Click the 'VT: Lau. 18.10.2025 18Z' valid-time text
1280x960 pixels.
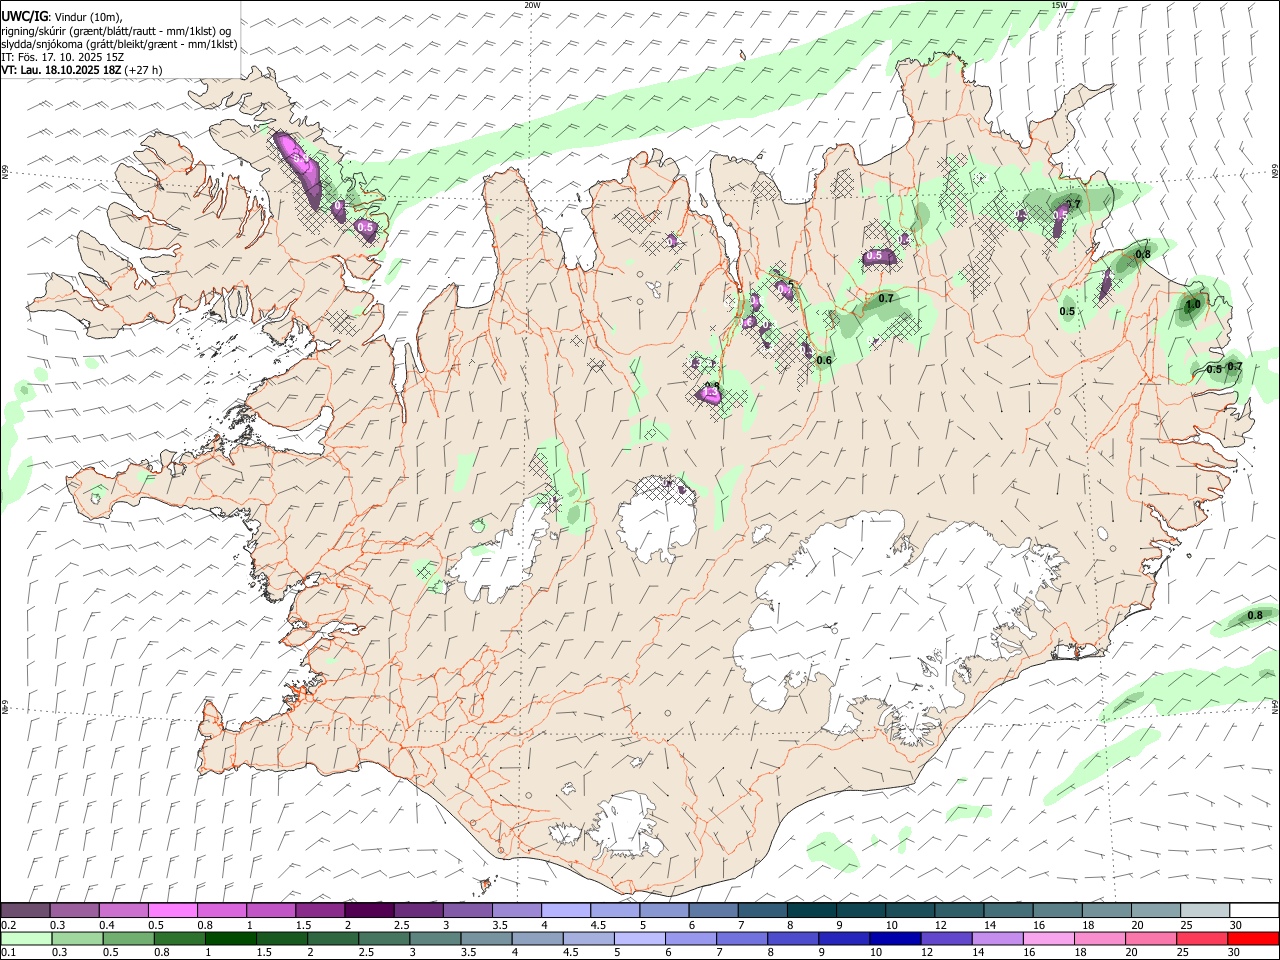point(62,70)
